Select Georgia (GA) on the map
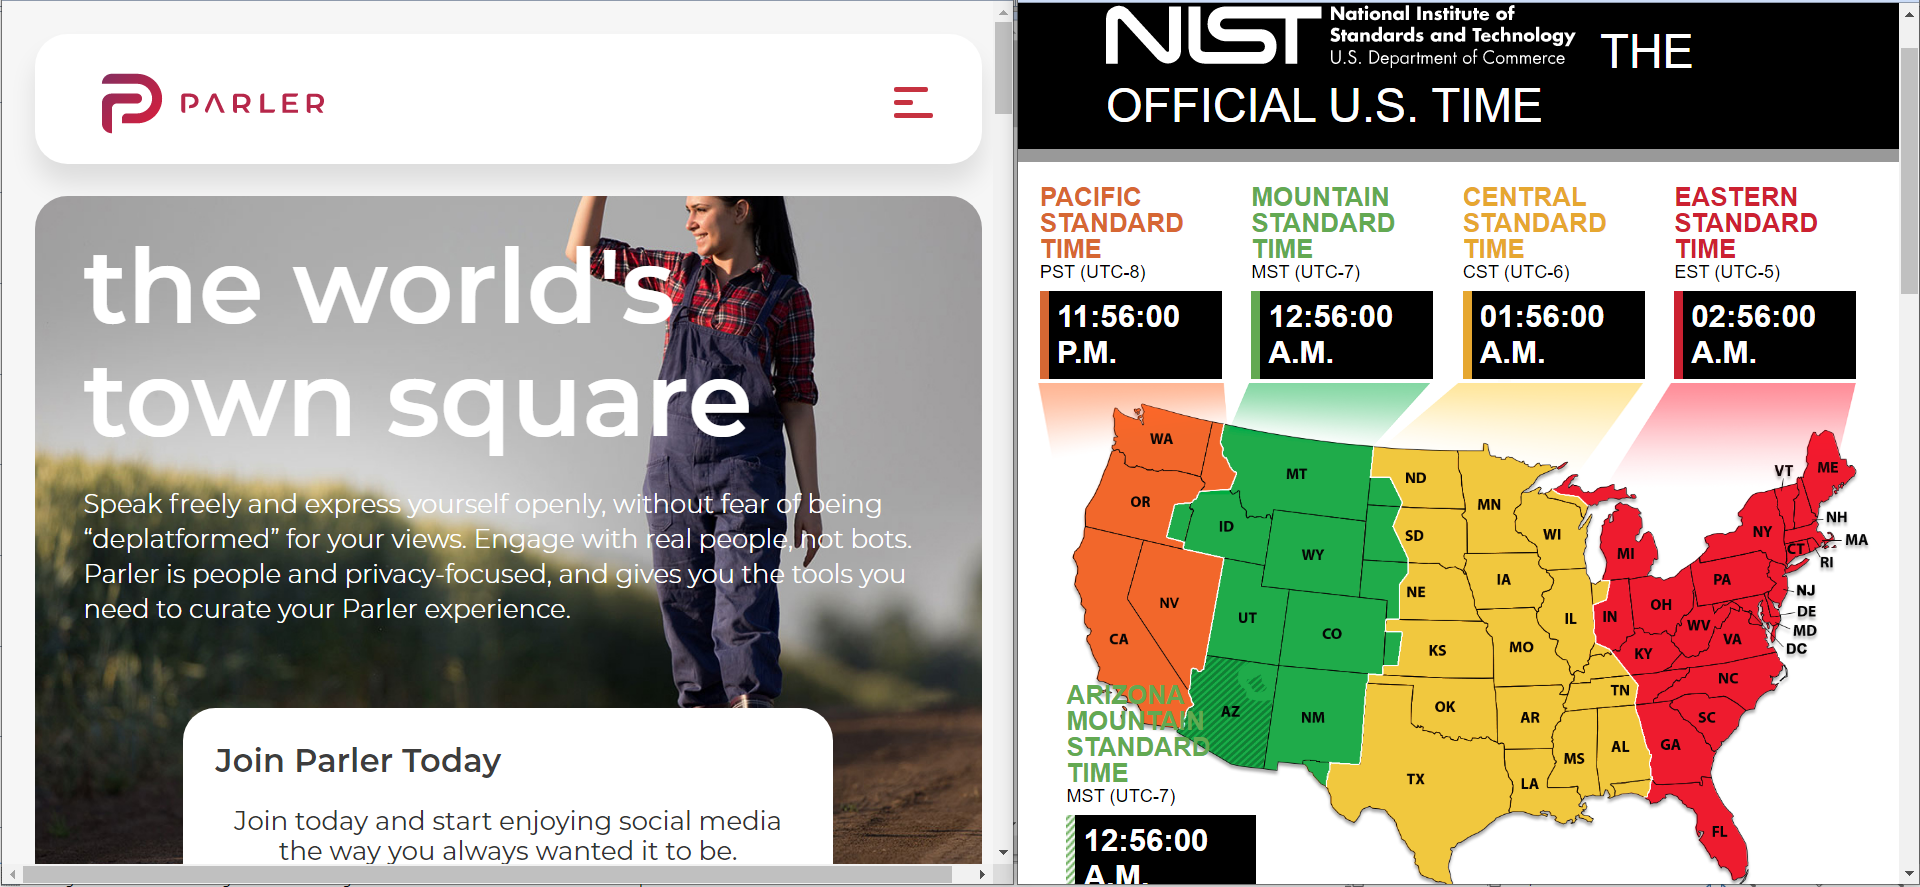Image resolution: width=1920 pixels, height=887 pixels. click(1670, 745)
